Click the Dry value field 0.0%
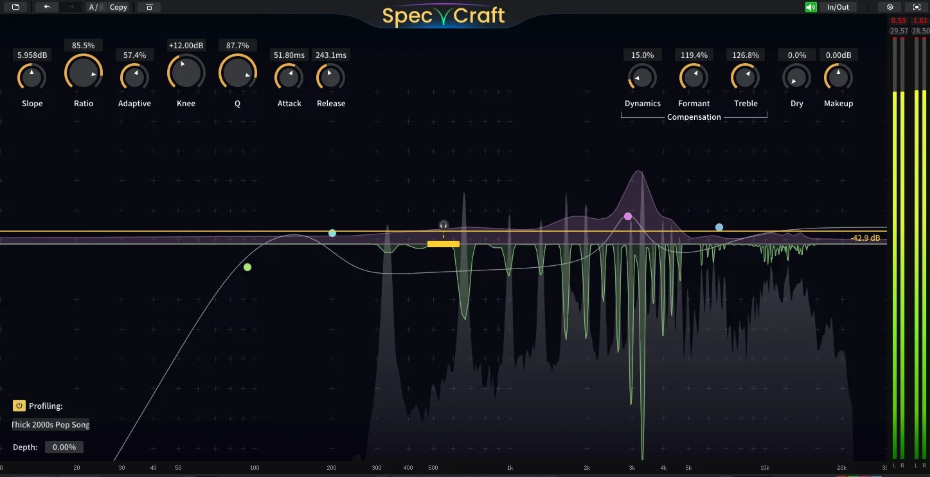 797,55
